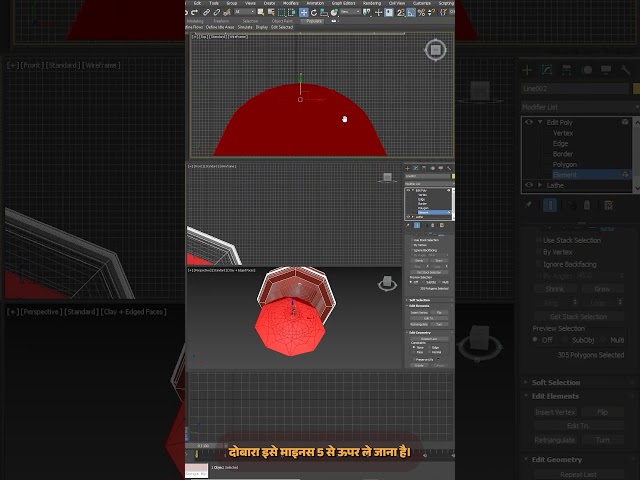Click Line002 name field in enlarged background panel
Screen dimensions: 640x480
576,89
